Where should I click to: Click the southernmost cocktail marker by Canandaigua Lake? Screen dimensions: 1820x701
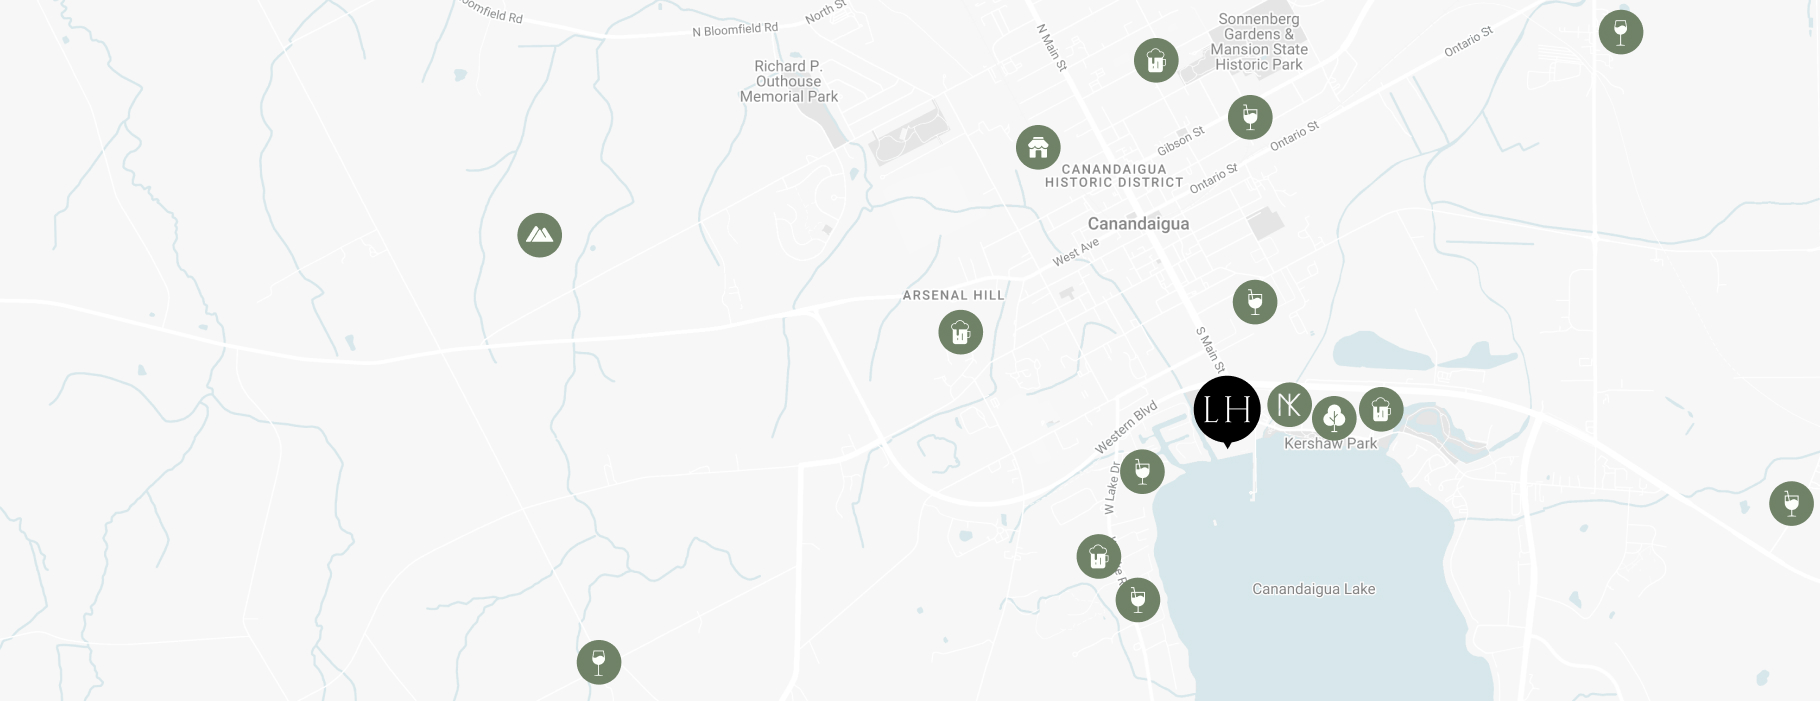click(x=1138, y=600)
